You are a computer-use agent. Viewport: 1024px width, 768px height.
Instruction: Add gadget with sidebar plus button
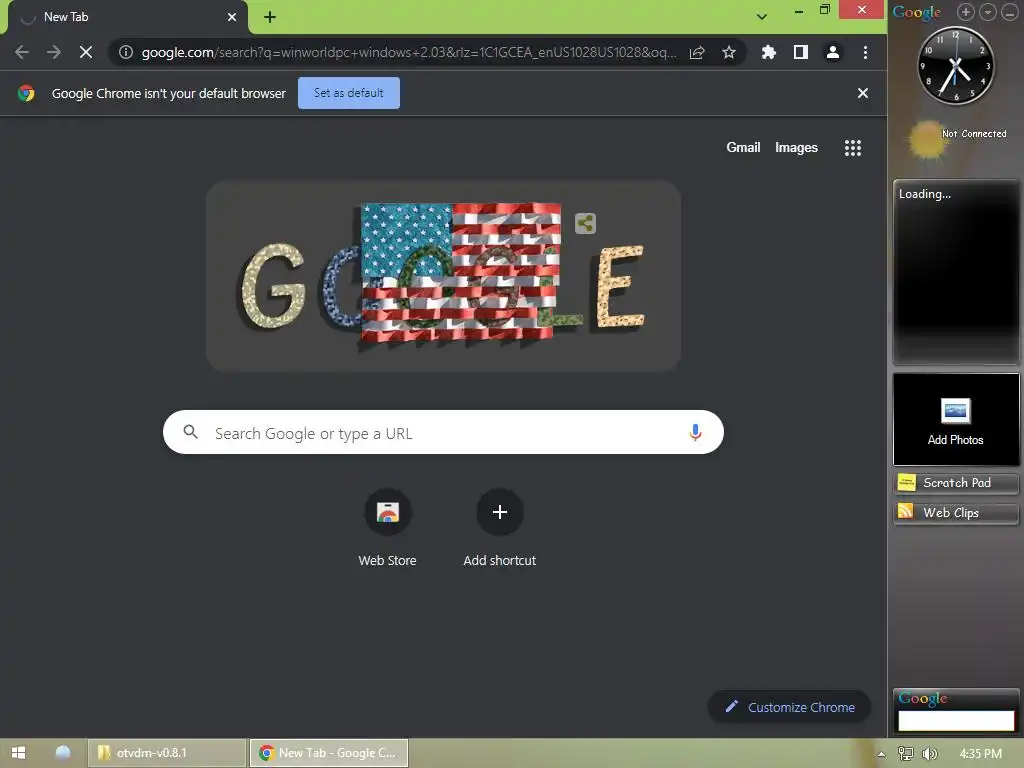965,12
